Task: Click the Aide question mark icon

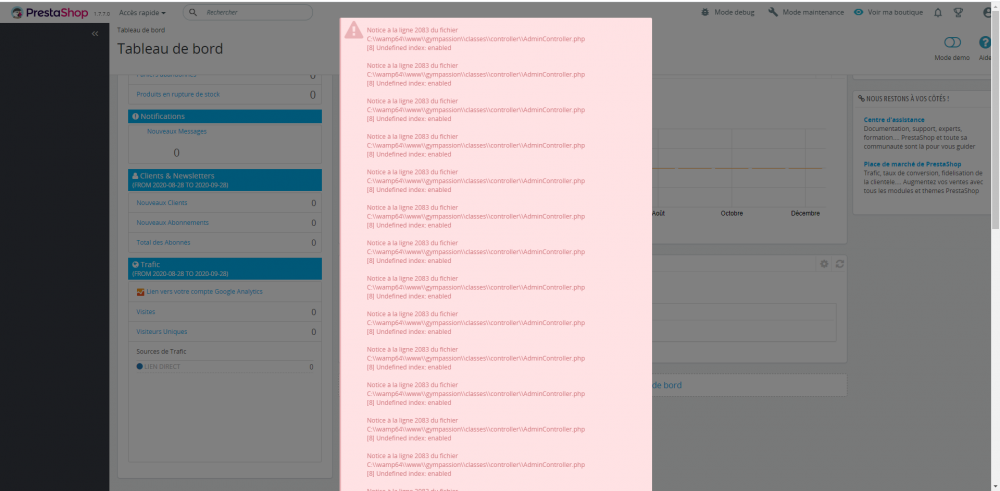Action: [985, 43]
